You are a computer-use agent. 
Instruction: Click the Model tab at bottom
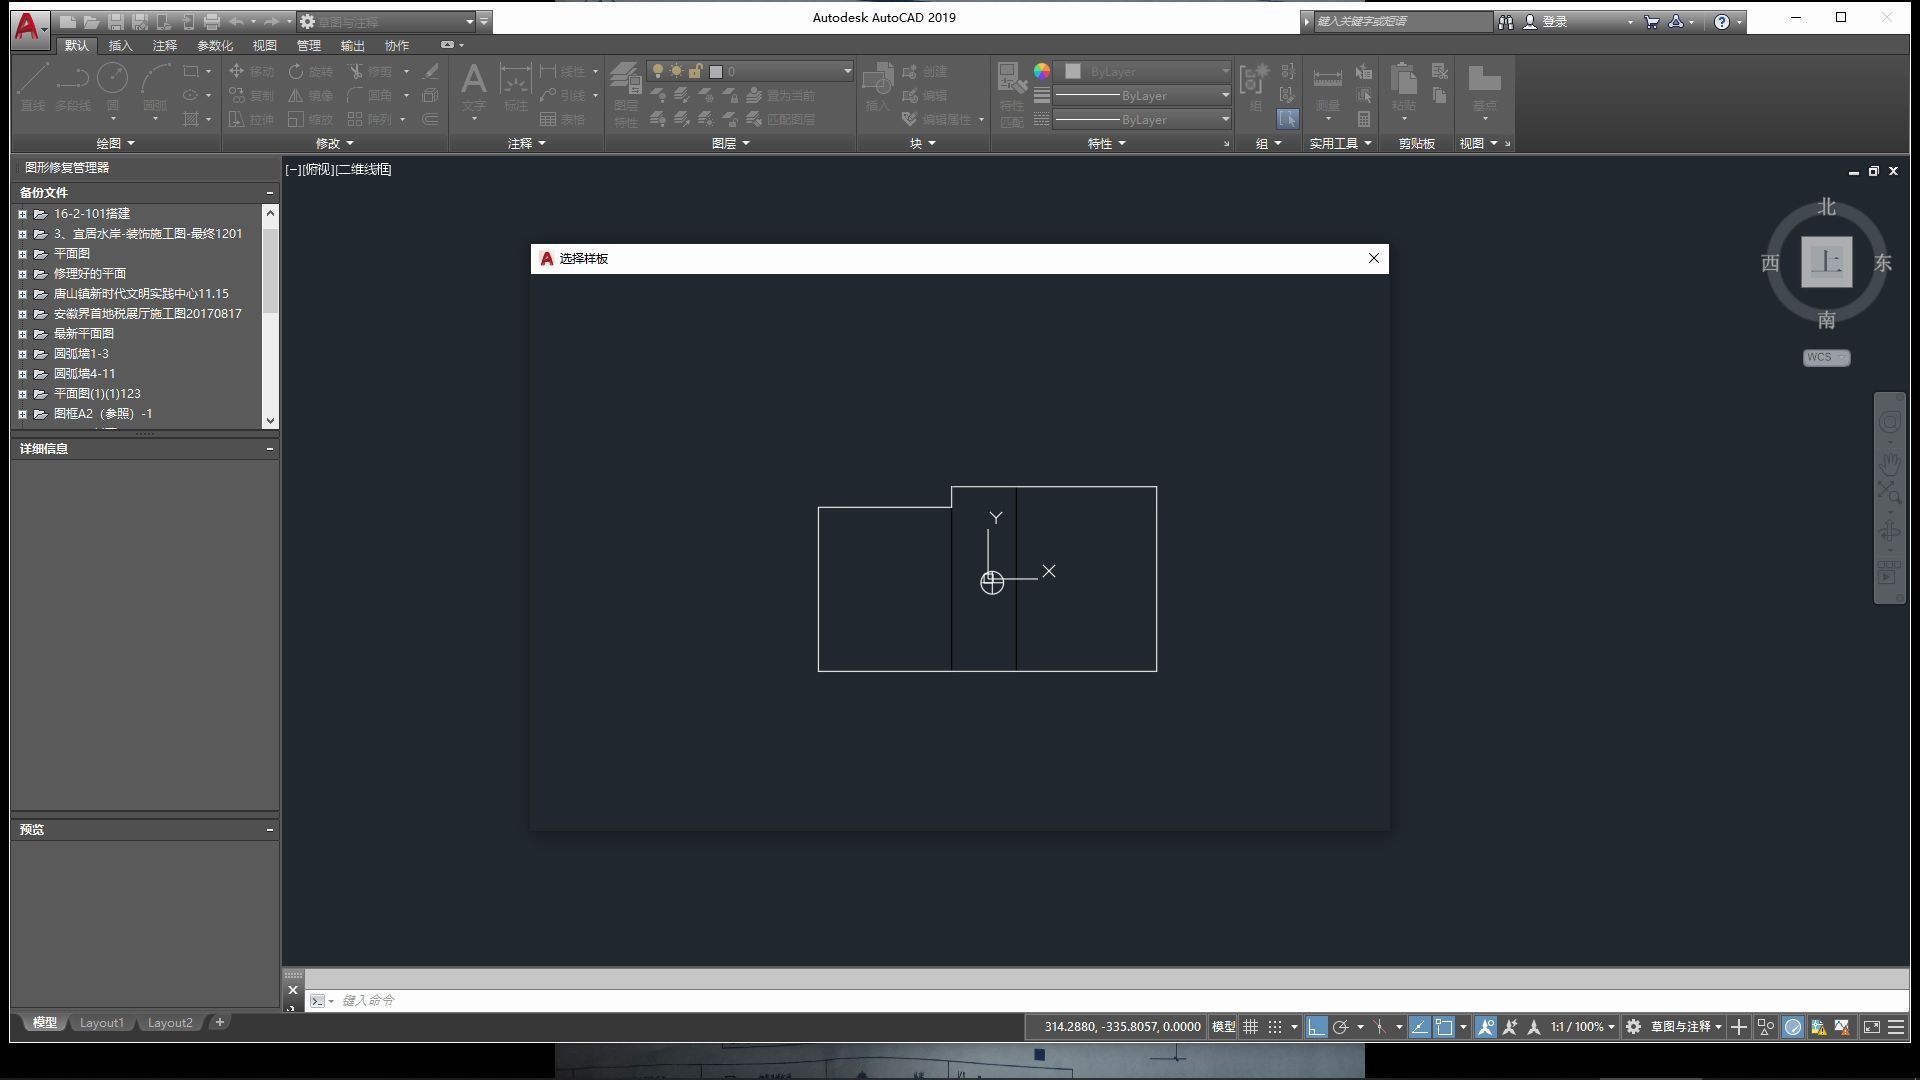[45, 1022]
